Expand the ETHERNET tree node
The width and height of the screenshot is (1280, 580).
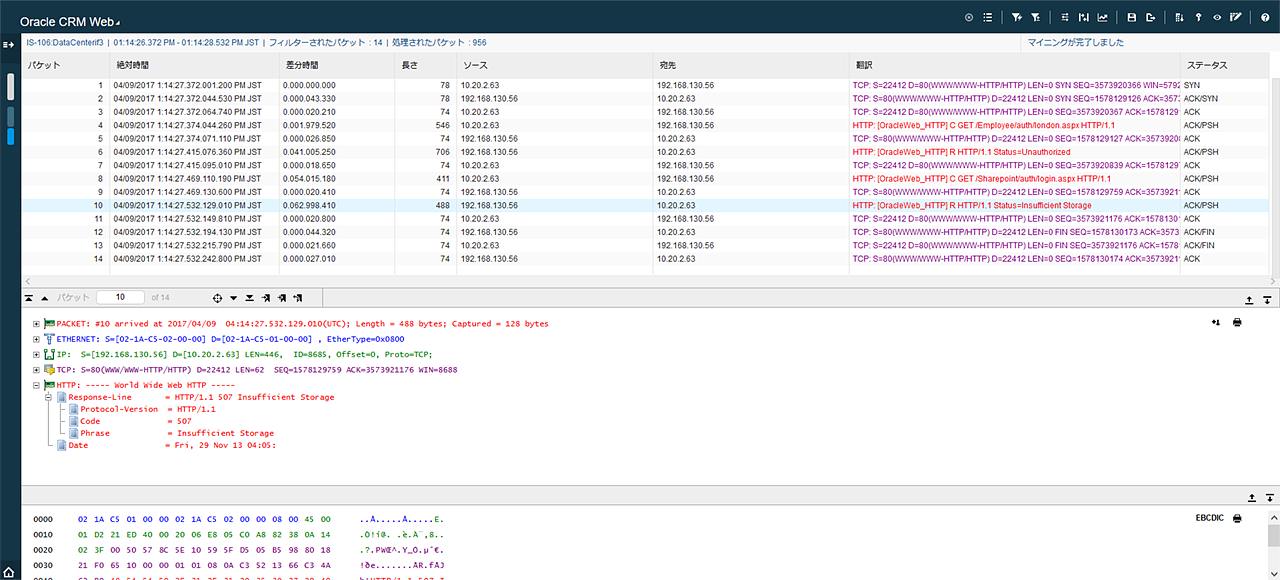click(37, 339)
